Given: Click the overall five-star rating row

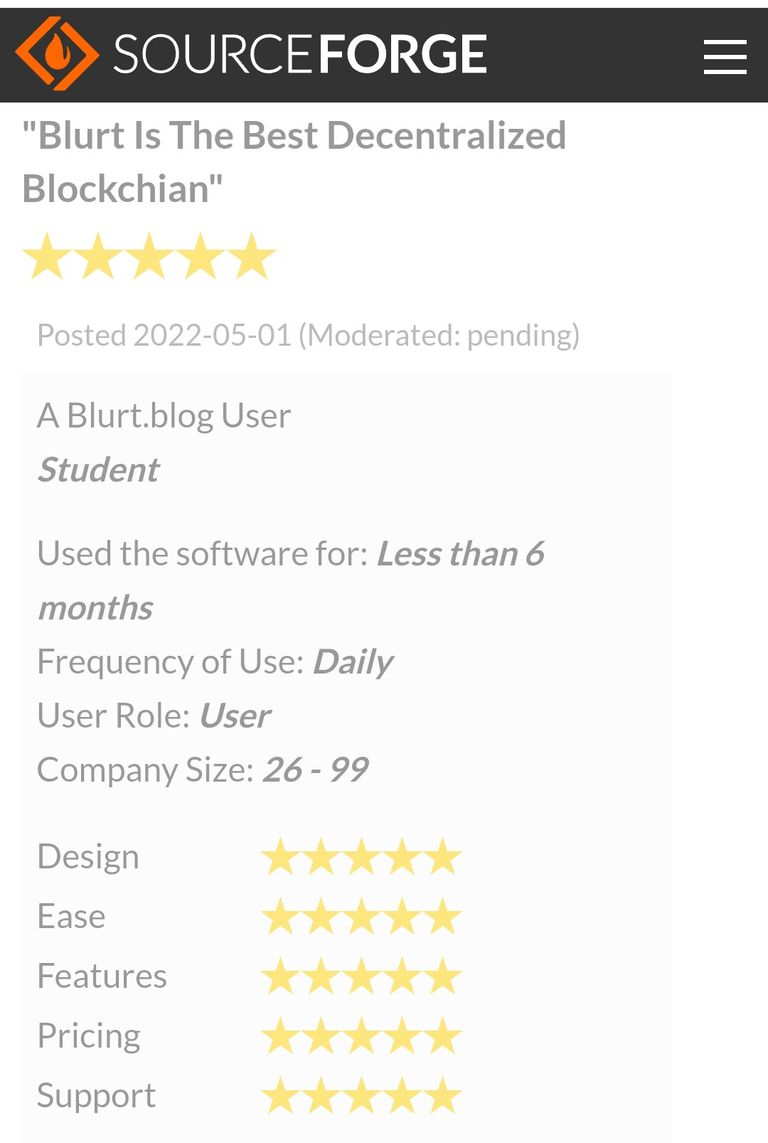Looking at the screenshot, I should tap(149, 257).
